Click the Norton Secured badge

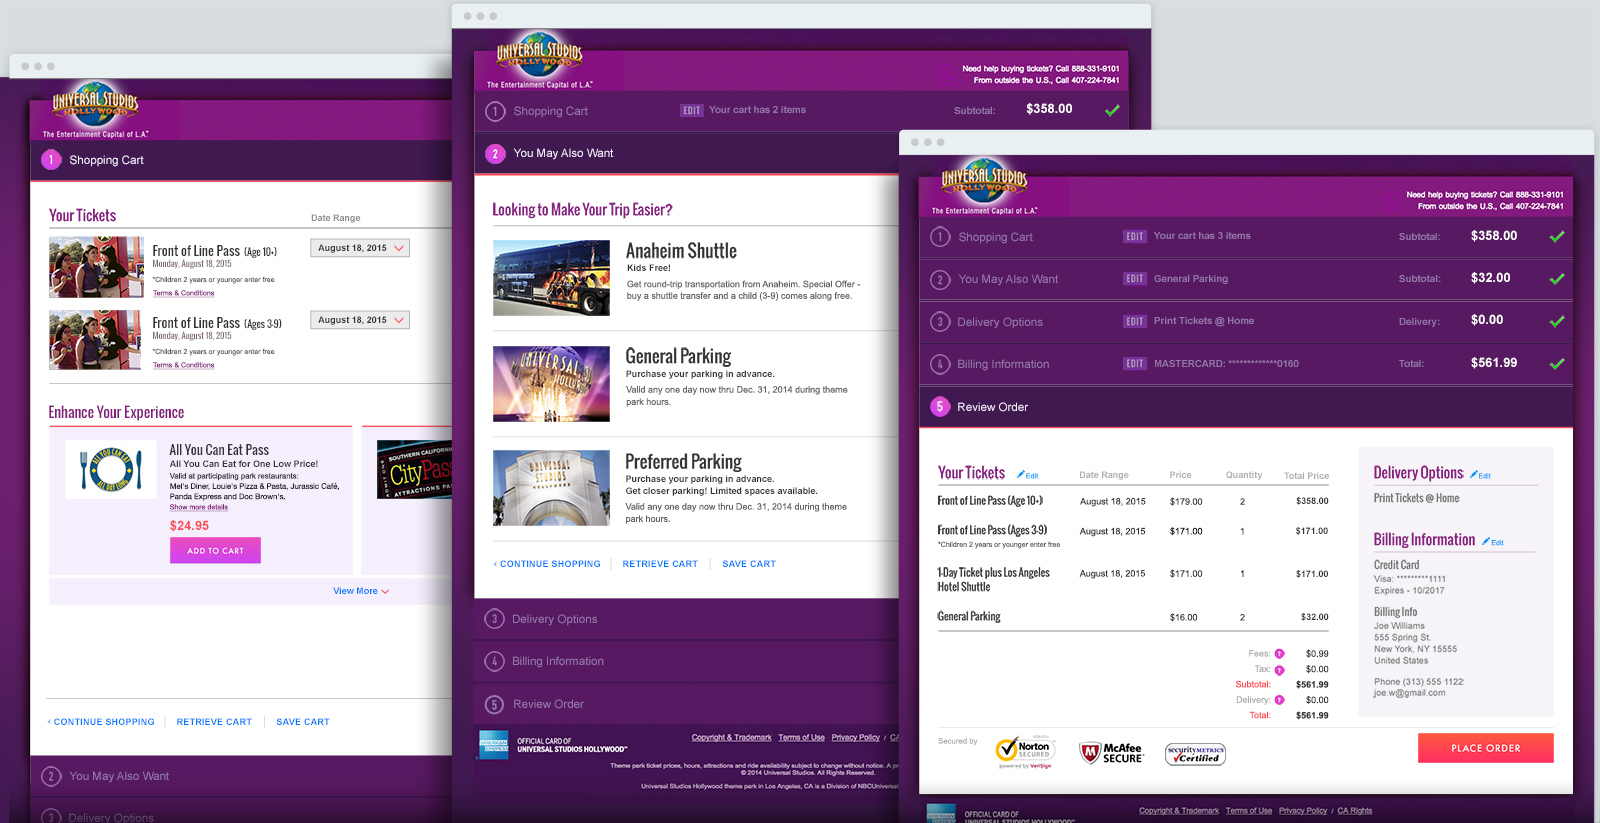(1023, 751)
